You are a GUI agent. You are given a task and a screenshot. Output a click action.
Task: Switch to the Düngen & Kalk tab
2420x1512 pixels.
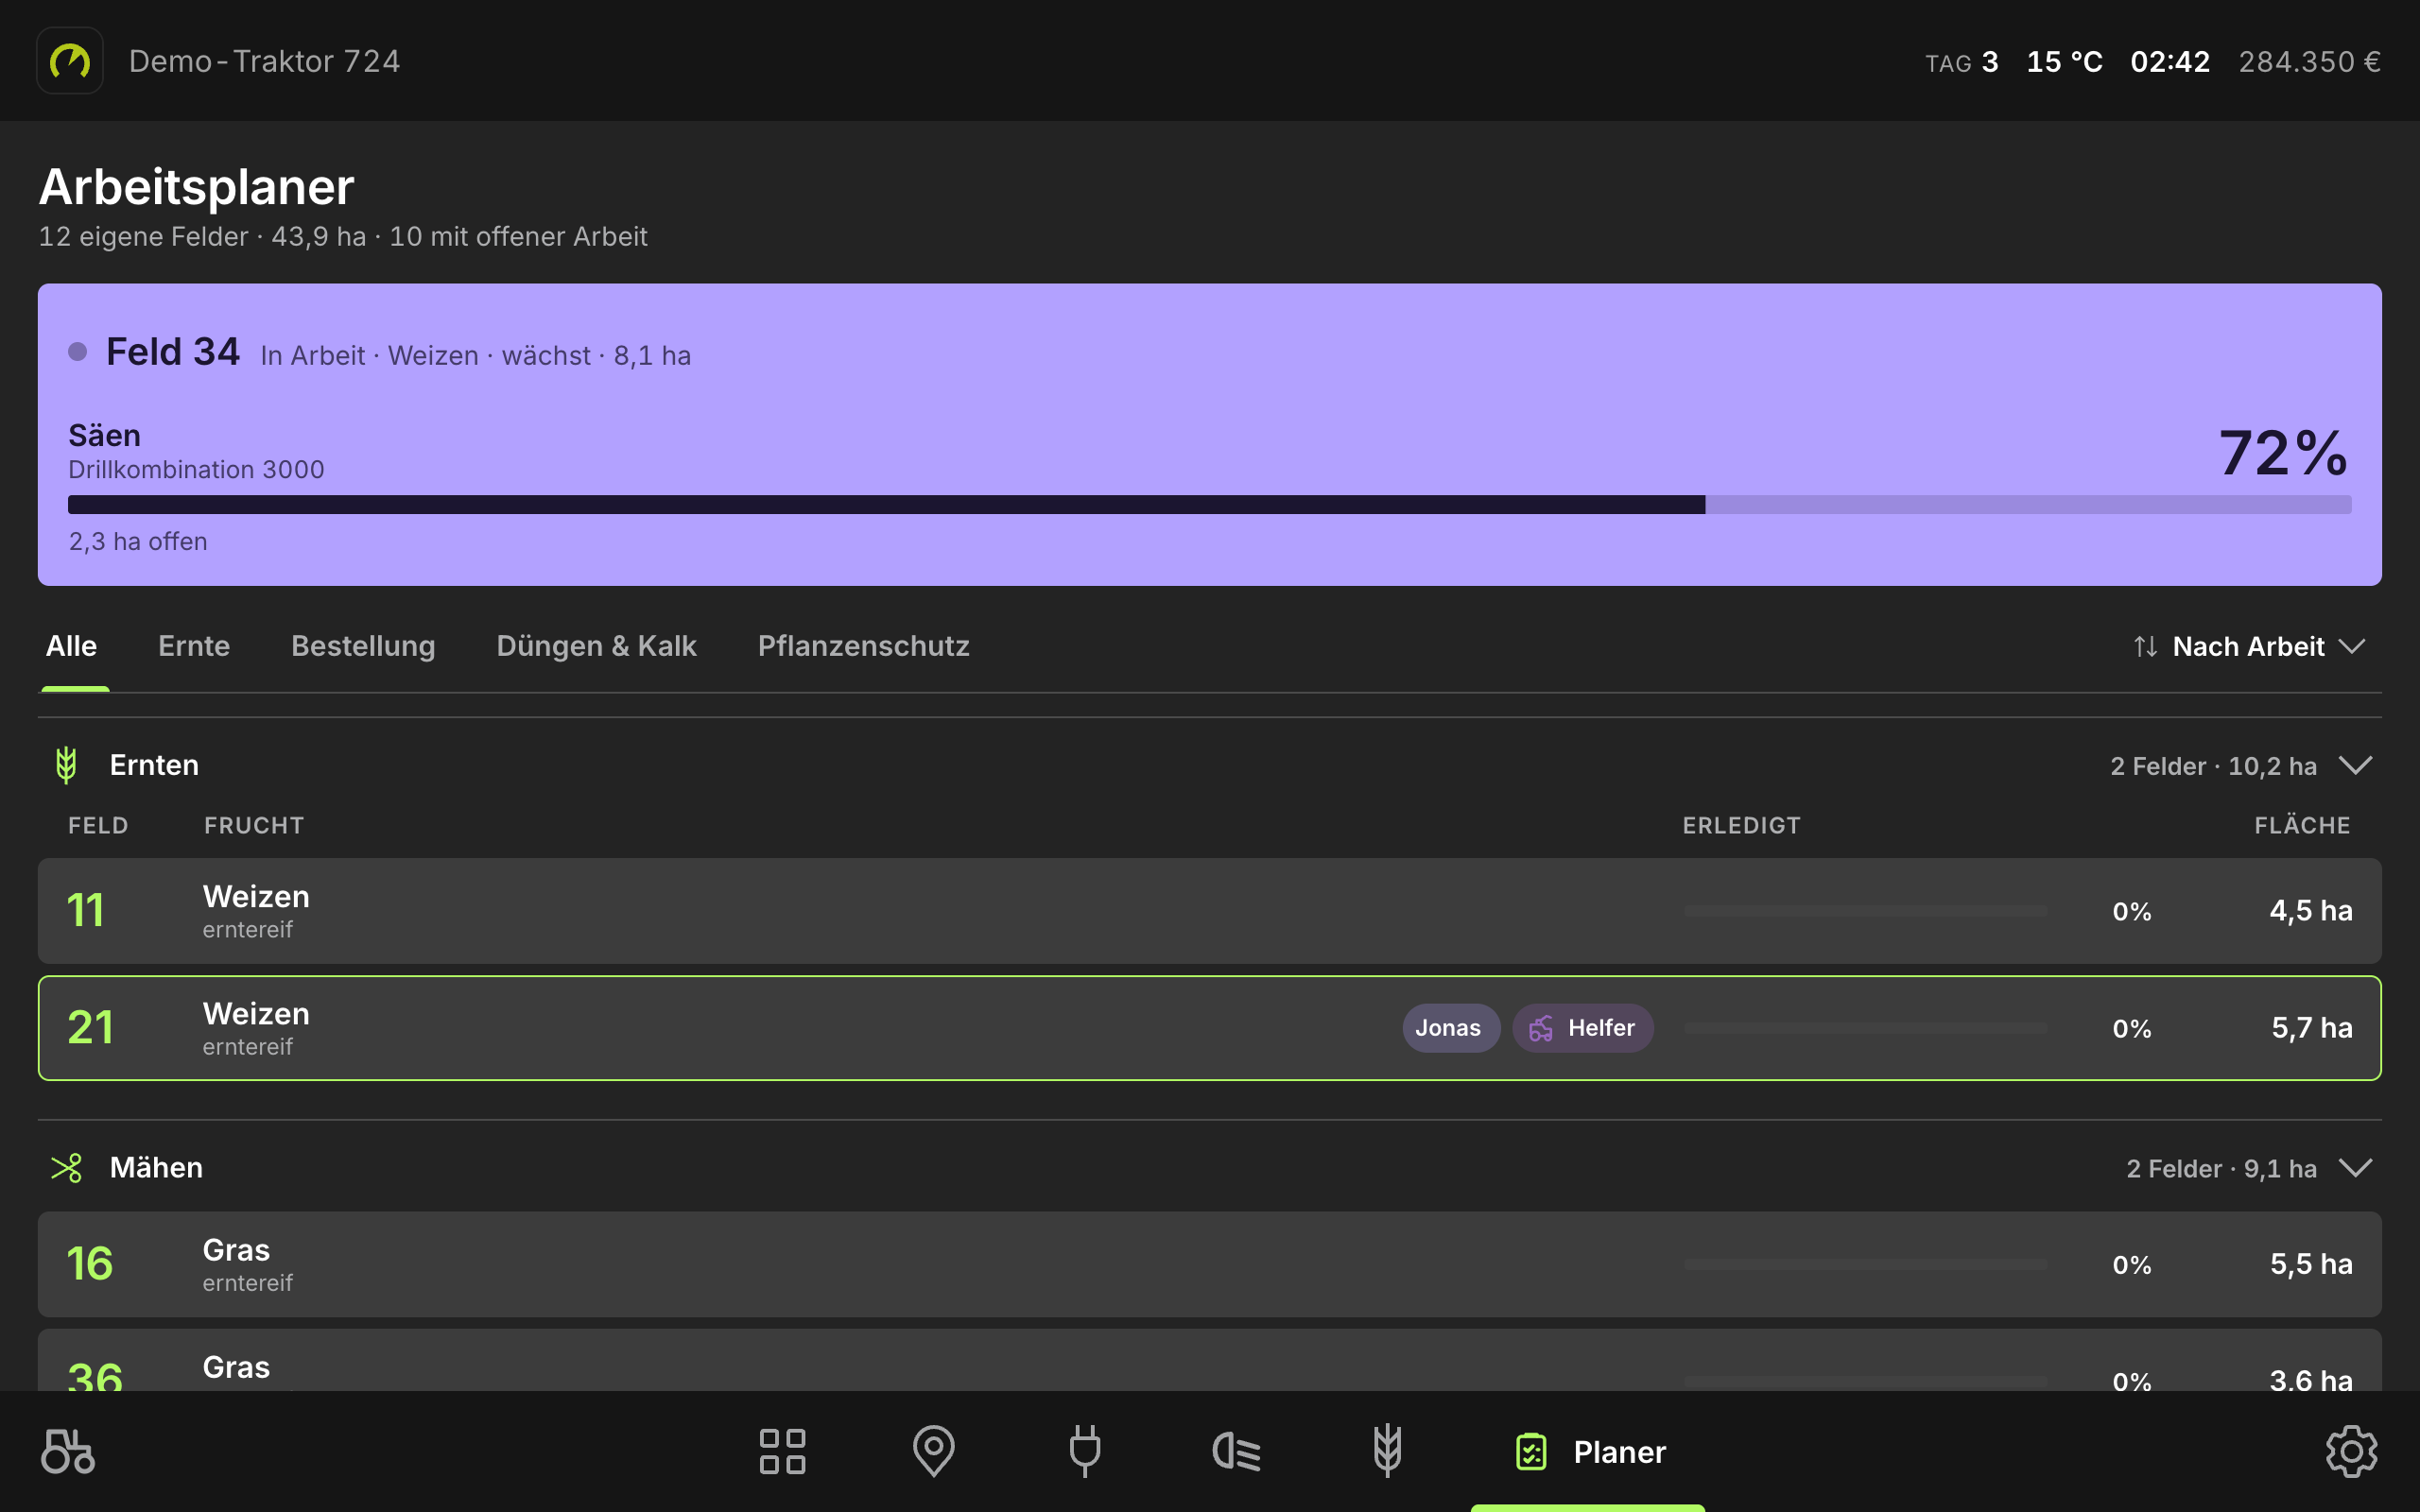tap(596, 647)
